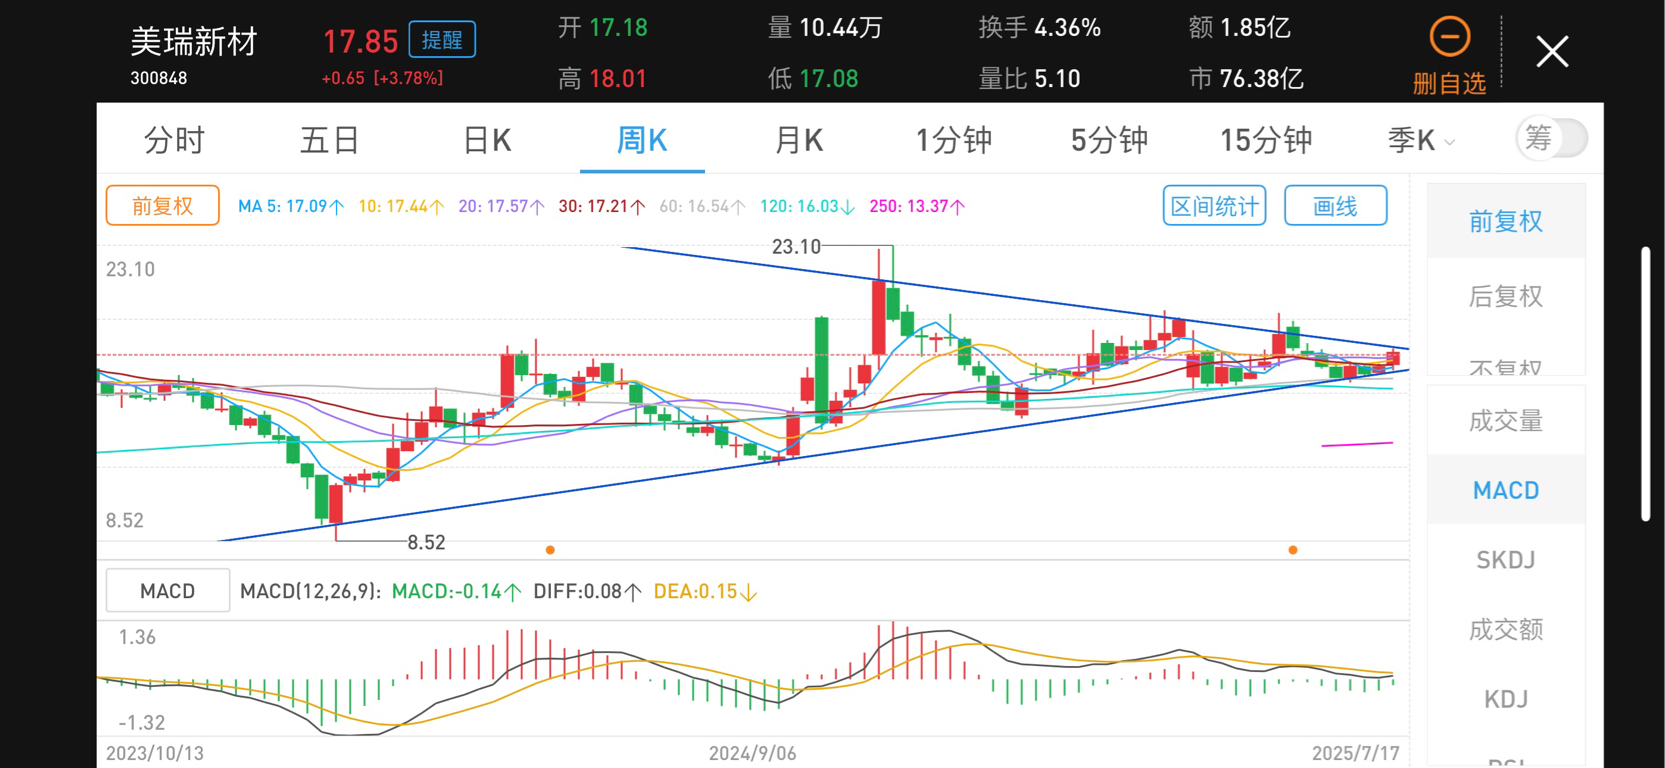Click the 量 10.44万 volume value
1665x768 pixels.
click(825, 28)
